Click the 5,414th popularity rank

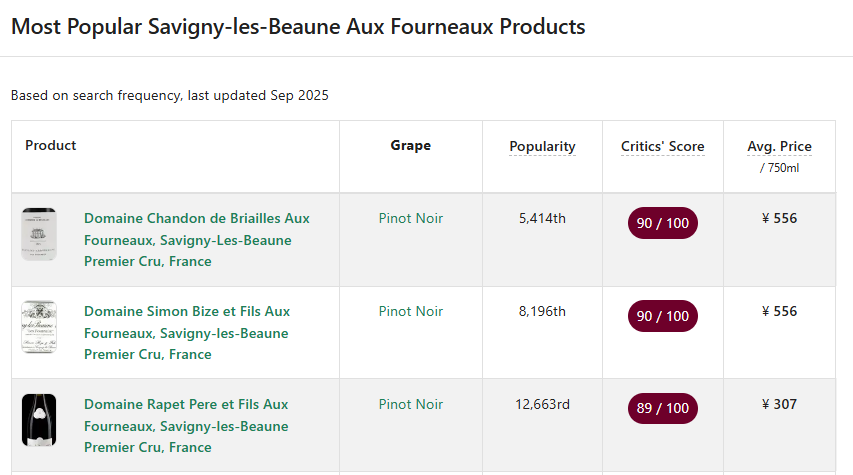pos(542,219)
